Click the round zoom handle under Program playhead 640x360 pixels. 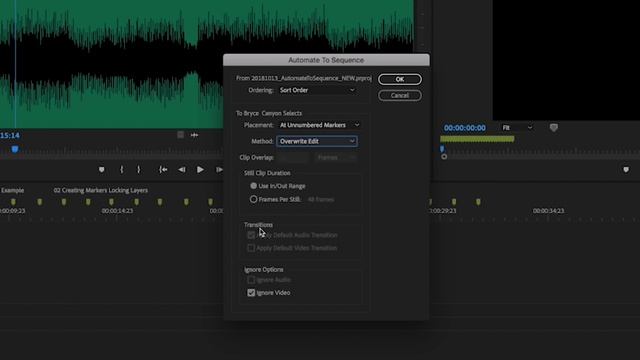(x=444, y=157)
